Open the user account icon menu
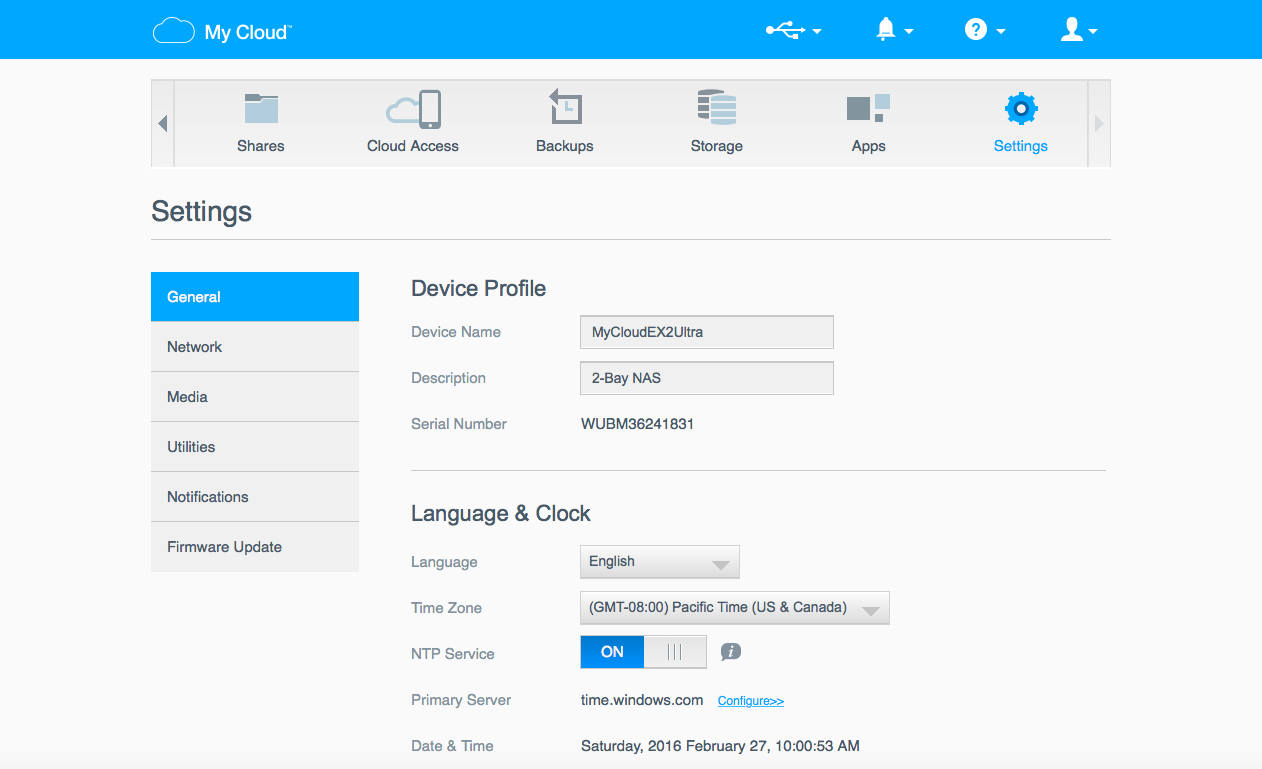Image resolution: width=1262 pixels, height=769 pixels. (1078, 30)
